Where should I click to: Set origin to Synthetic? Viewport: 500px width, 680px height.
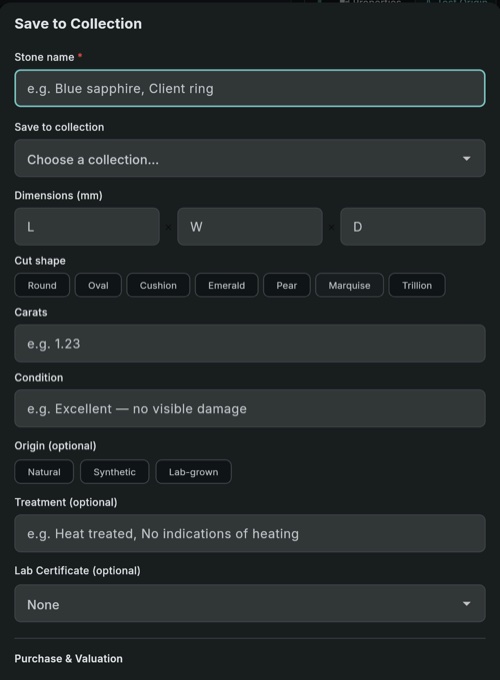pyautogui.click(x=114, y=472)
